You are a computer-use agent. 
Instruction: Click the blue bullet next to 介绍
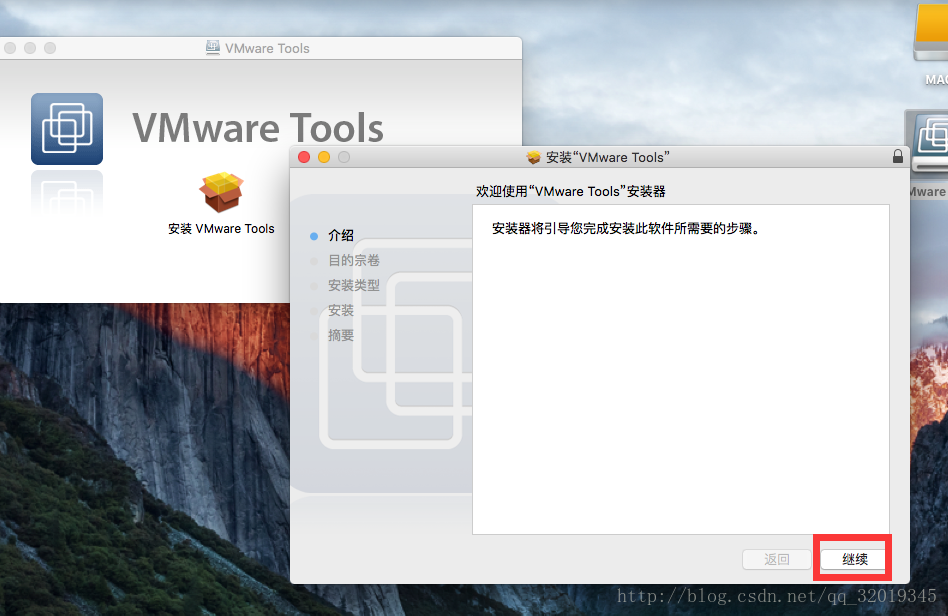click(x=314, y=236)
